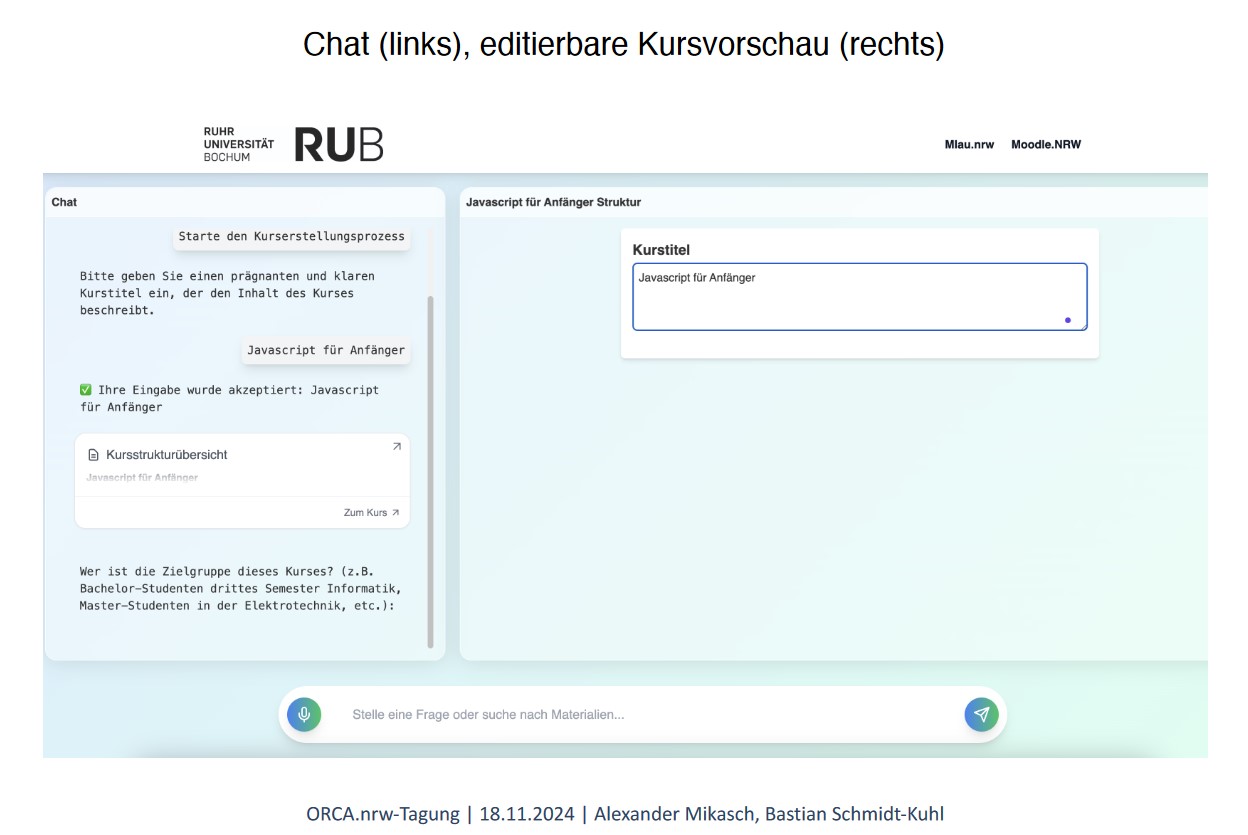Open the Kursstrukturübersicht card title

click(166, 455)
